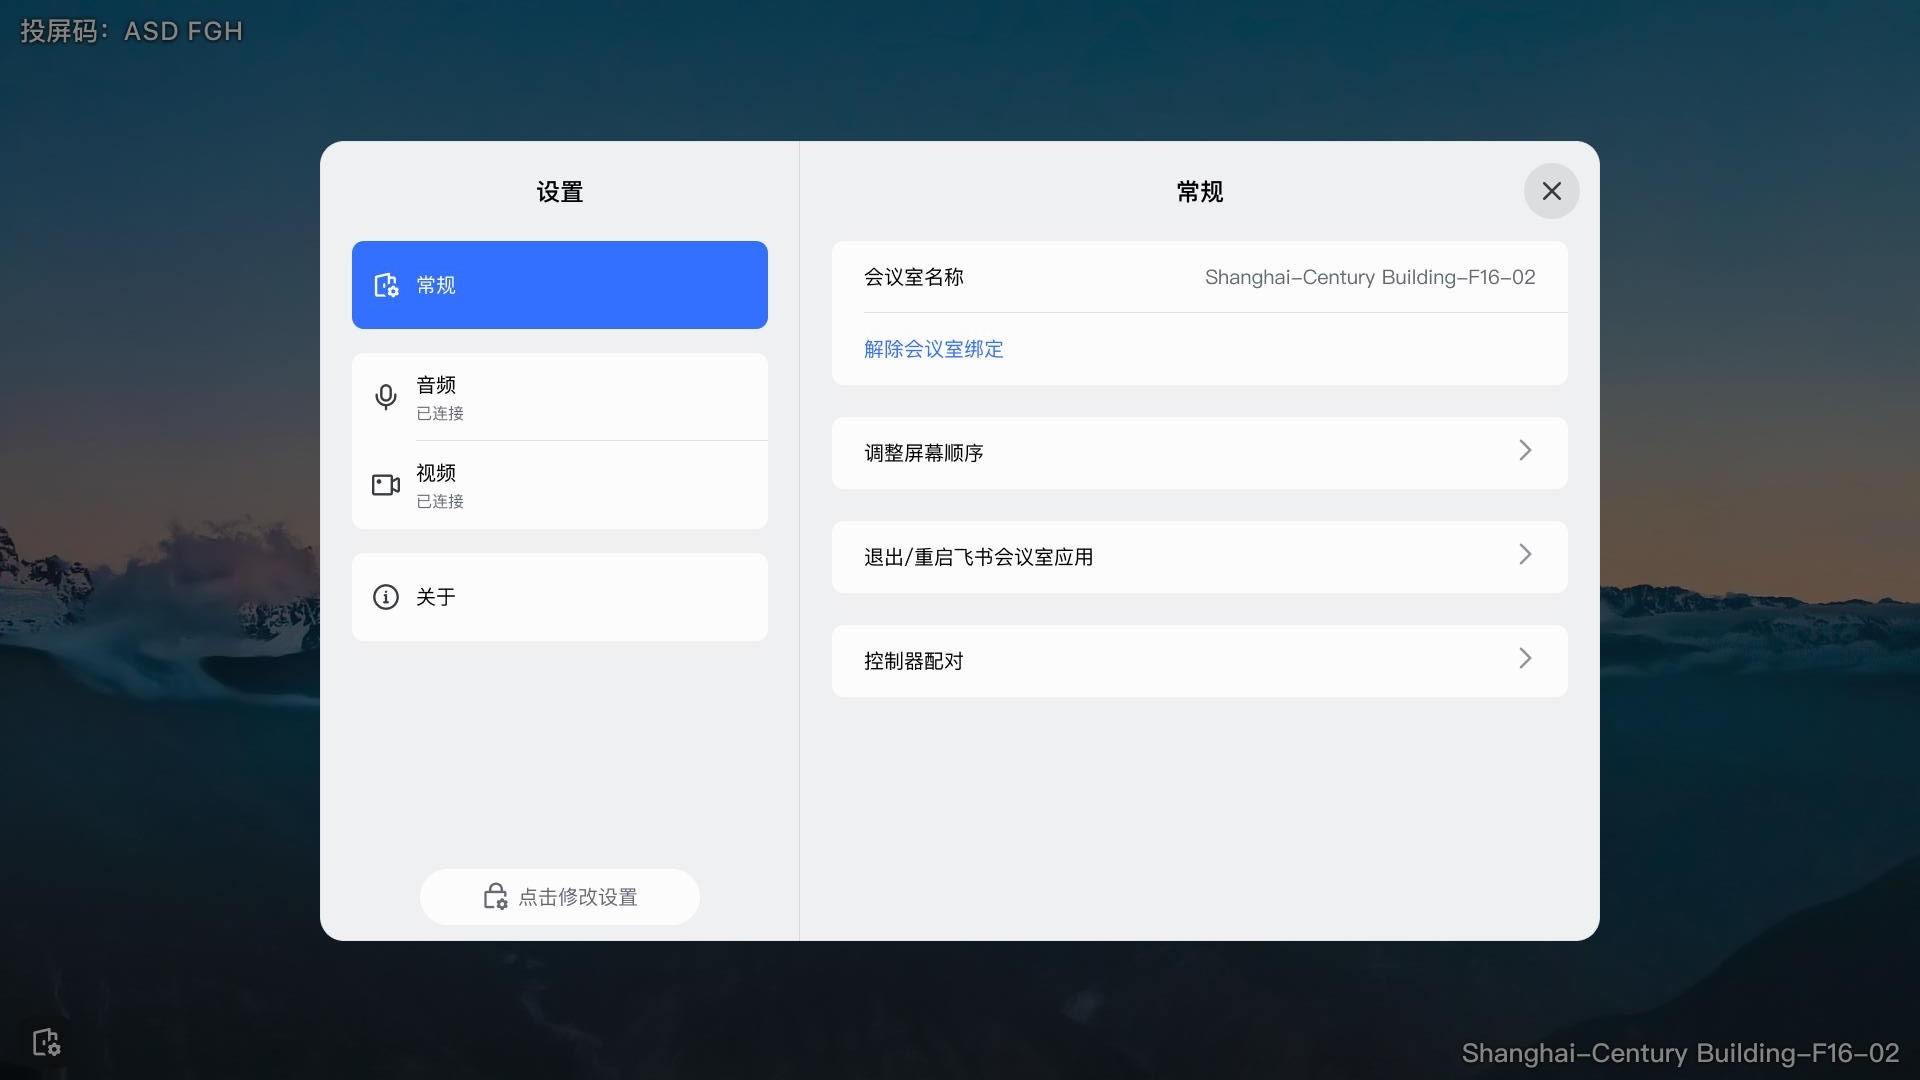
Task: Click the info circle icon next to 关于
Action: click(x=386, y=597)
